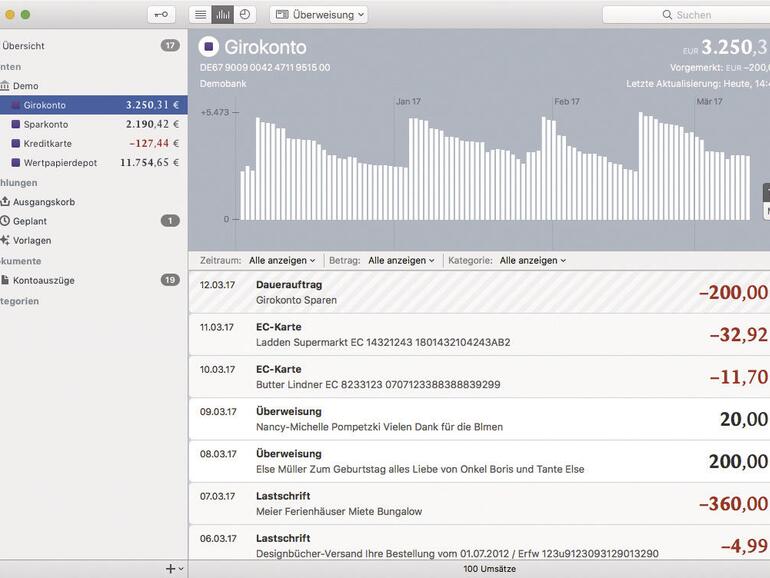This screenshot has height=578, width=770.
Task: Open Vorlagen templates
Action: pyautogui.click(x=93, y=240)
